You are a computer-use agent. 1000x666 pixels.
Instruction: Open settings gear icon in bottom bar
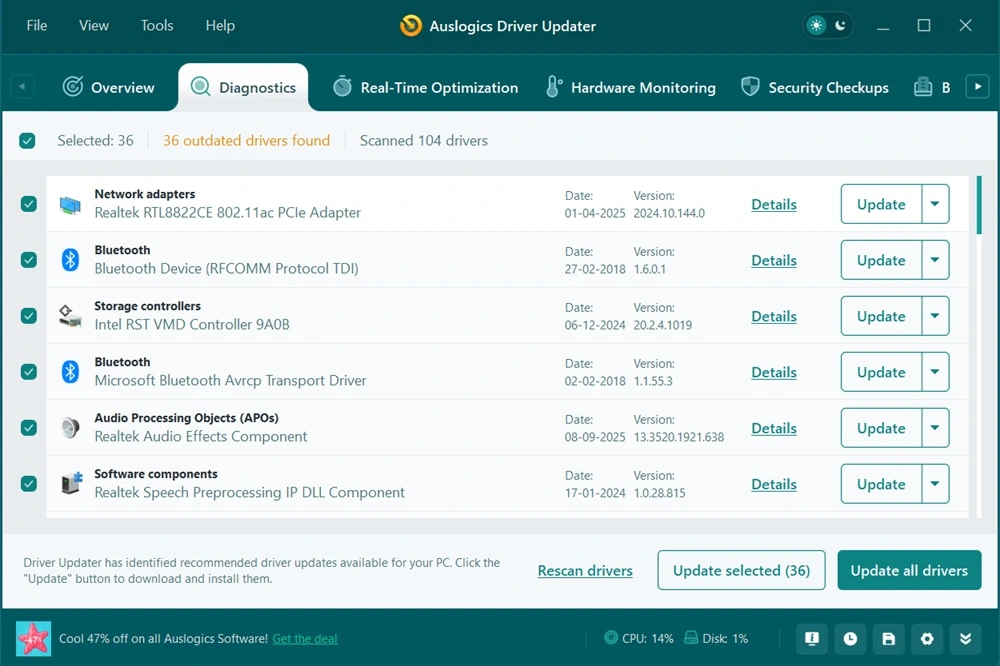[x=927, y=639]
